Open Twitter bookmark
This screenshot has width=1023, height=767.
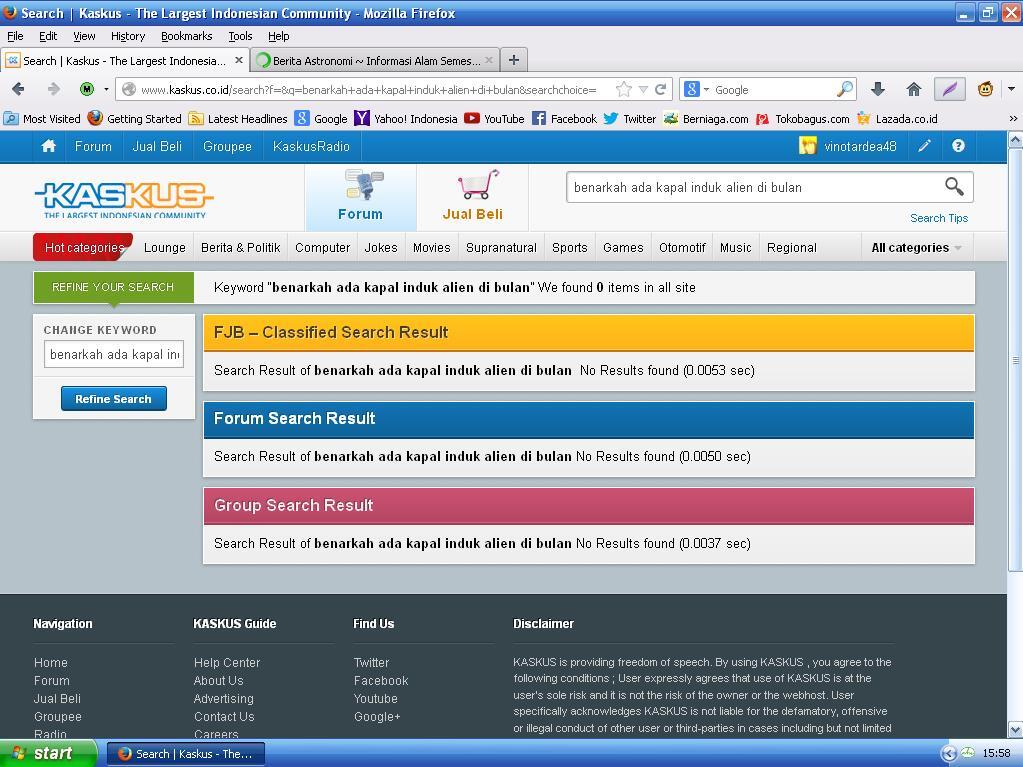[x=630, y=119]
